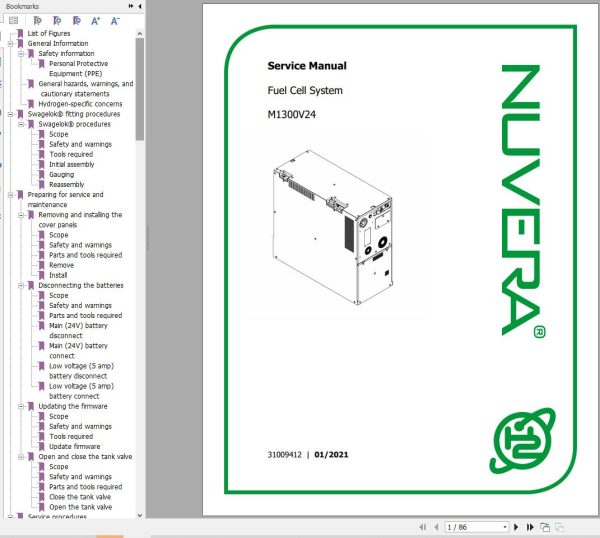Jump to last page button
Image resolution: width=600 pixels, height=538 pixels.
(530, 527)
